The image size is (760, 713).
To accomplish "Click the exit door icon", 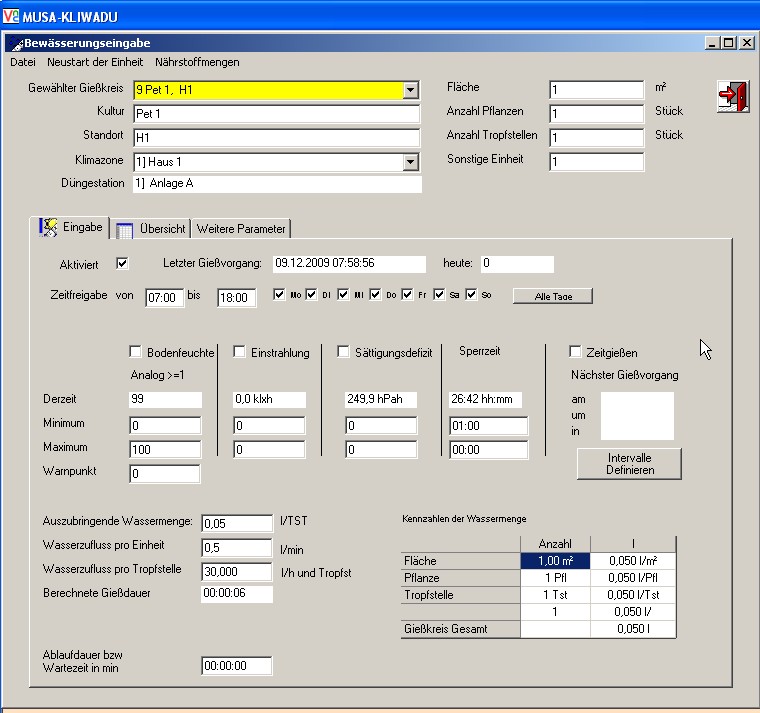I will pyautogui.click(x=734, y=96).
